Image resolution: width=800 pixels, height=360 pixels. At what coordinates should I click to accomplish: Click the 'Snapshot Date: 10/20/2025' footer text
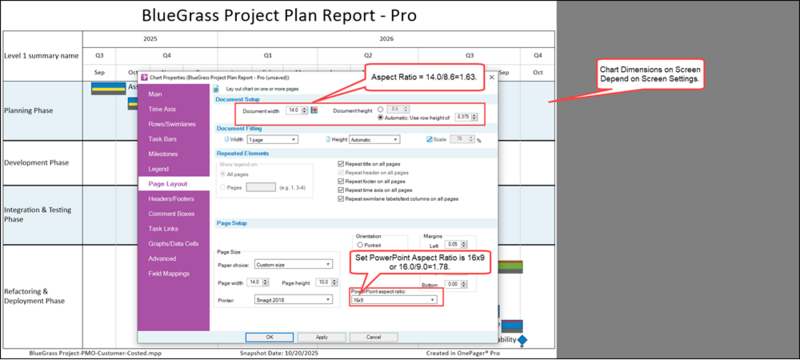coord(279,353)
